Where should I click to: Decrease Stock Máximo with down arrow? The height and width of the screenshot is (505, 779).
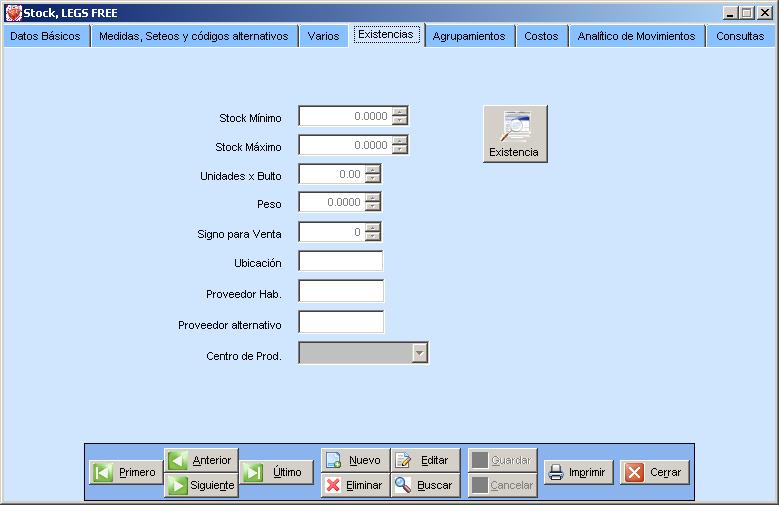coord(400,150)
